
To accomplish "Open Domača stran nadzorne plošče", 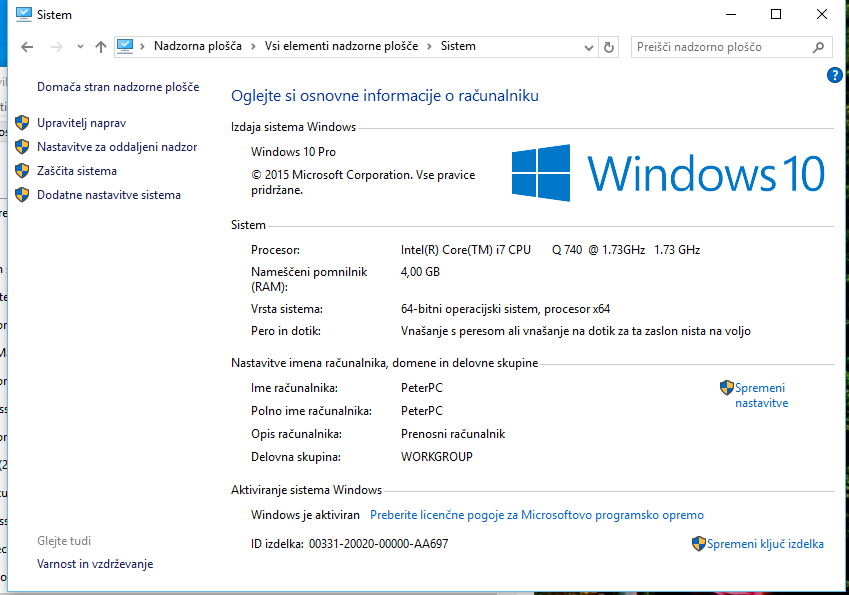I will 118,87.
